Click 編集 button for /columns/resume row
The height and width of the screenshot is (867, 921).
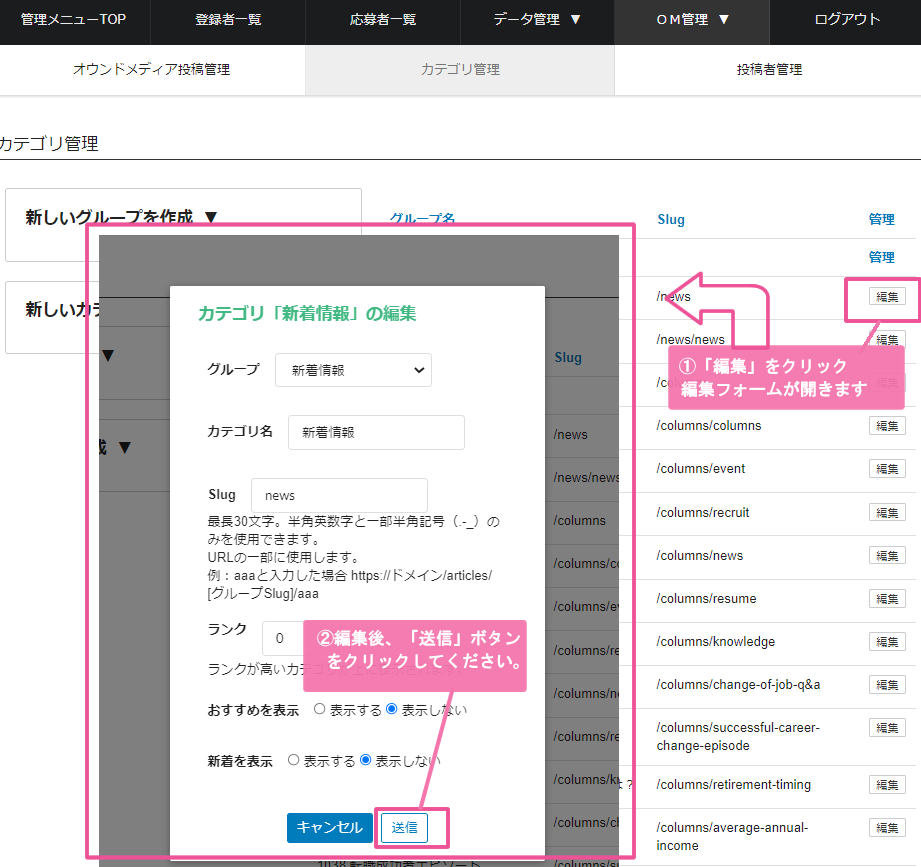coord(887,599)
